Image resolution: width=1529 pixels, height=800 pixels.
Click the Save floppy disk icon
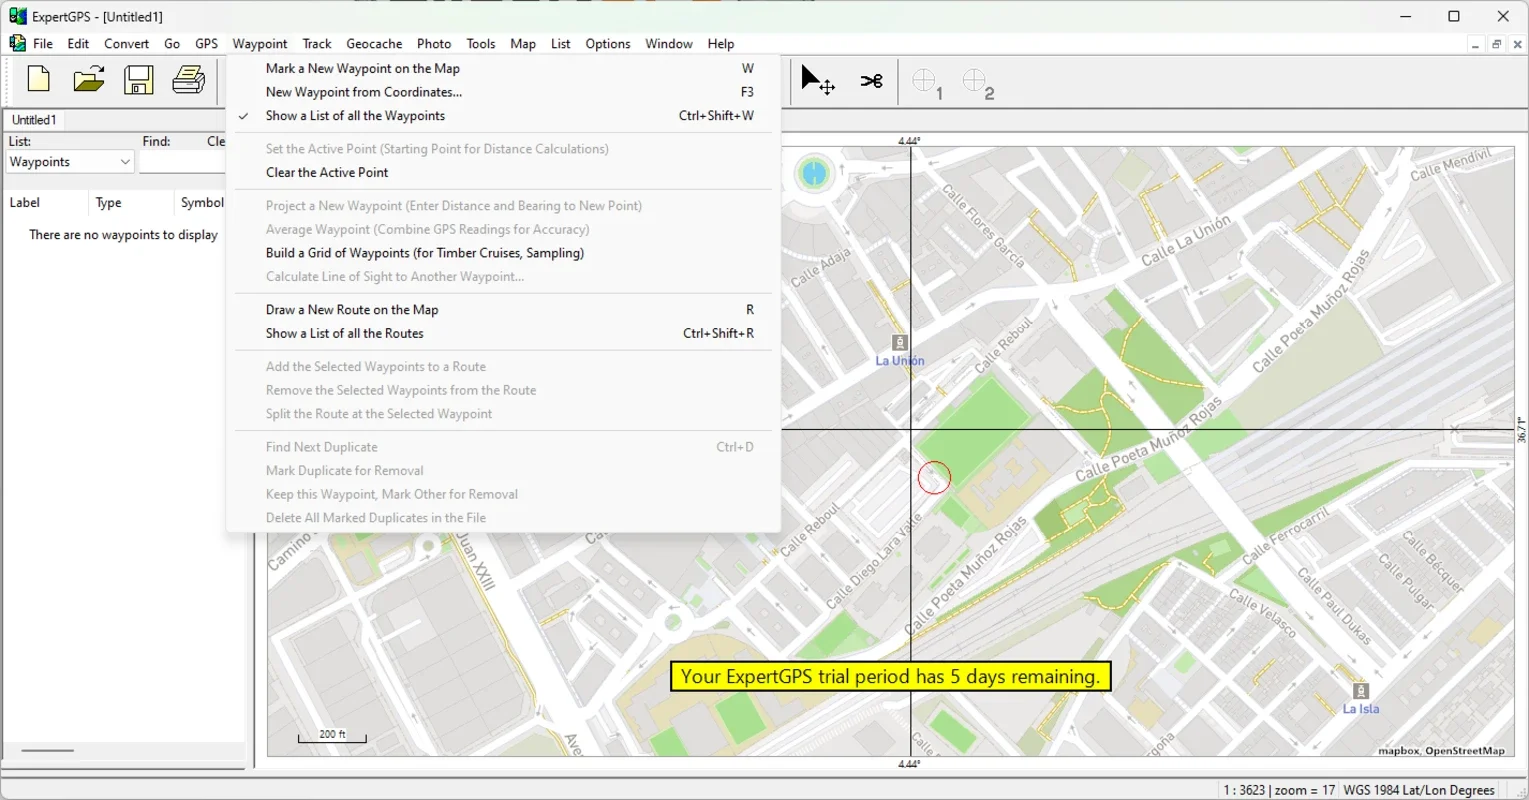tap(139, 80)
